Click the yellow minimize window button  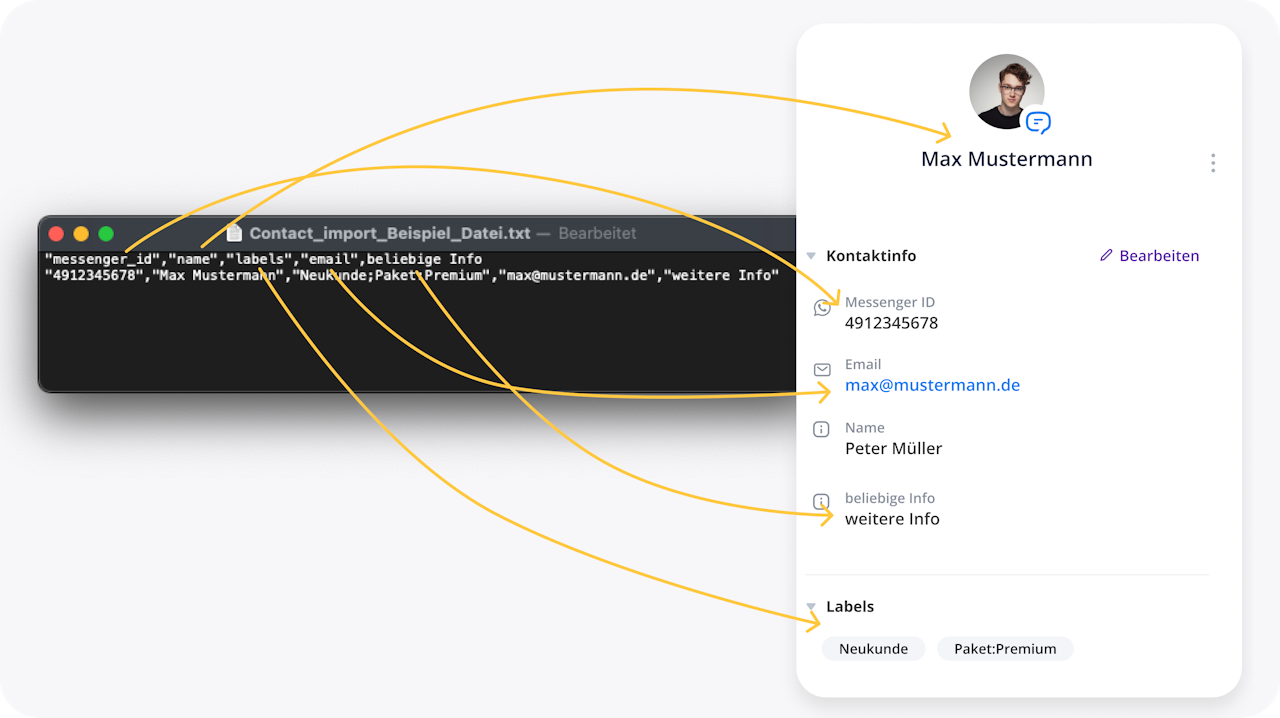pyautogui.click(x=81, y=234)
